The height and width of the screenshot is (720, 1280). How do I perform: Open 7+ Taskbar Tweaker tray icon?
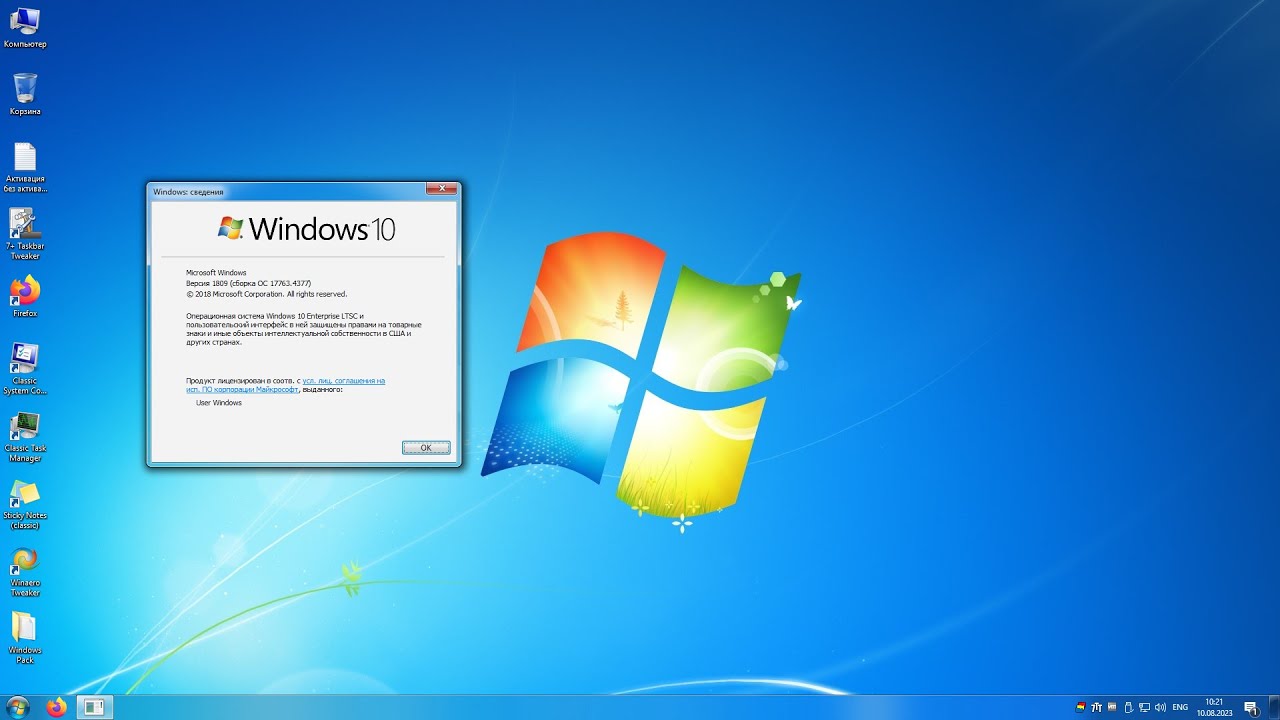point(1096,707)
